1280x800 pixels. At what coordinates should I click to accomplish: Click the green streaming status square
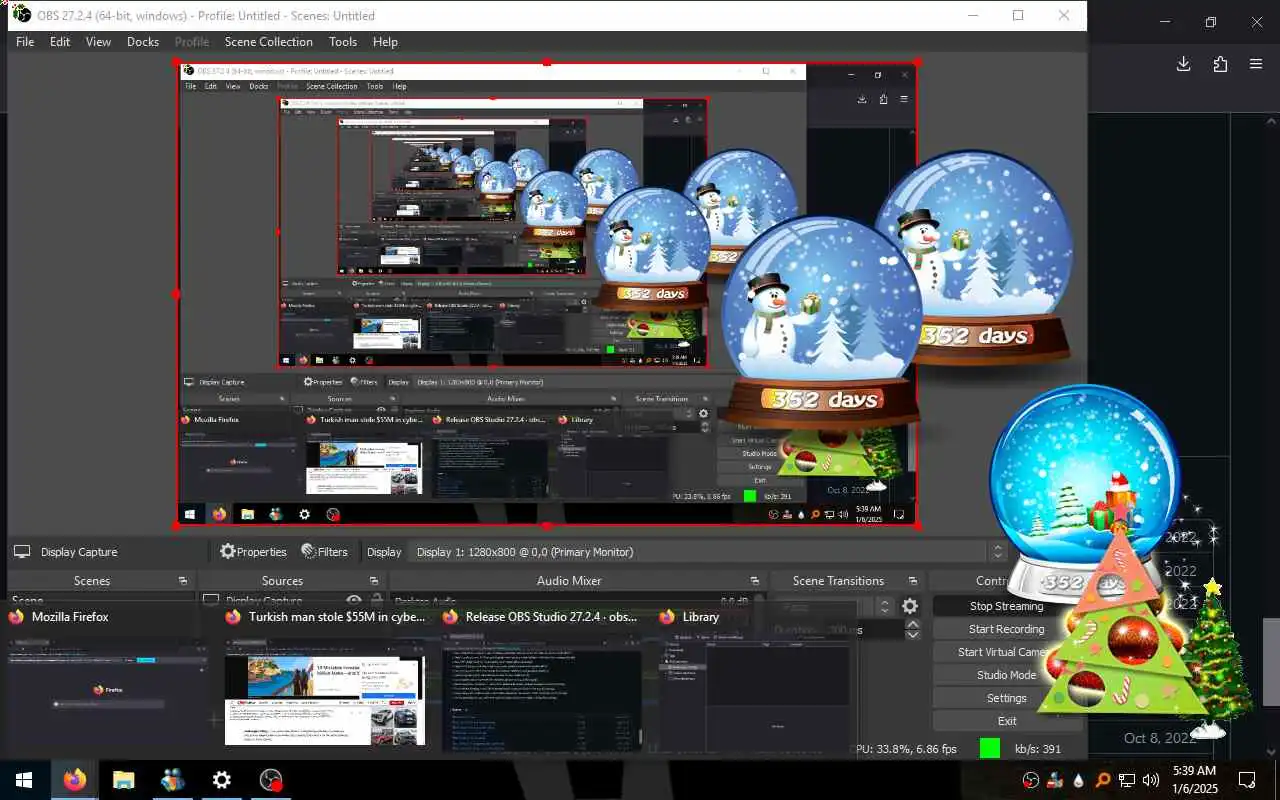(990, 748)
